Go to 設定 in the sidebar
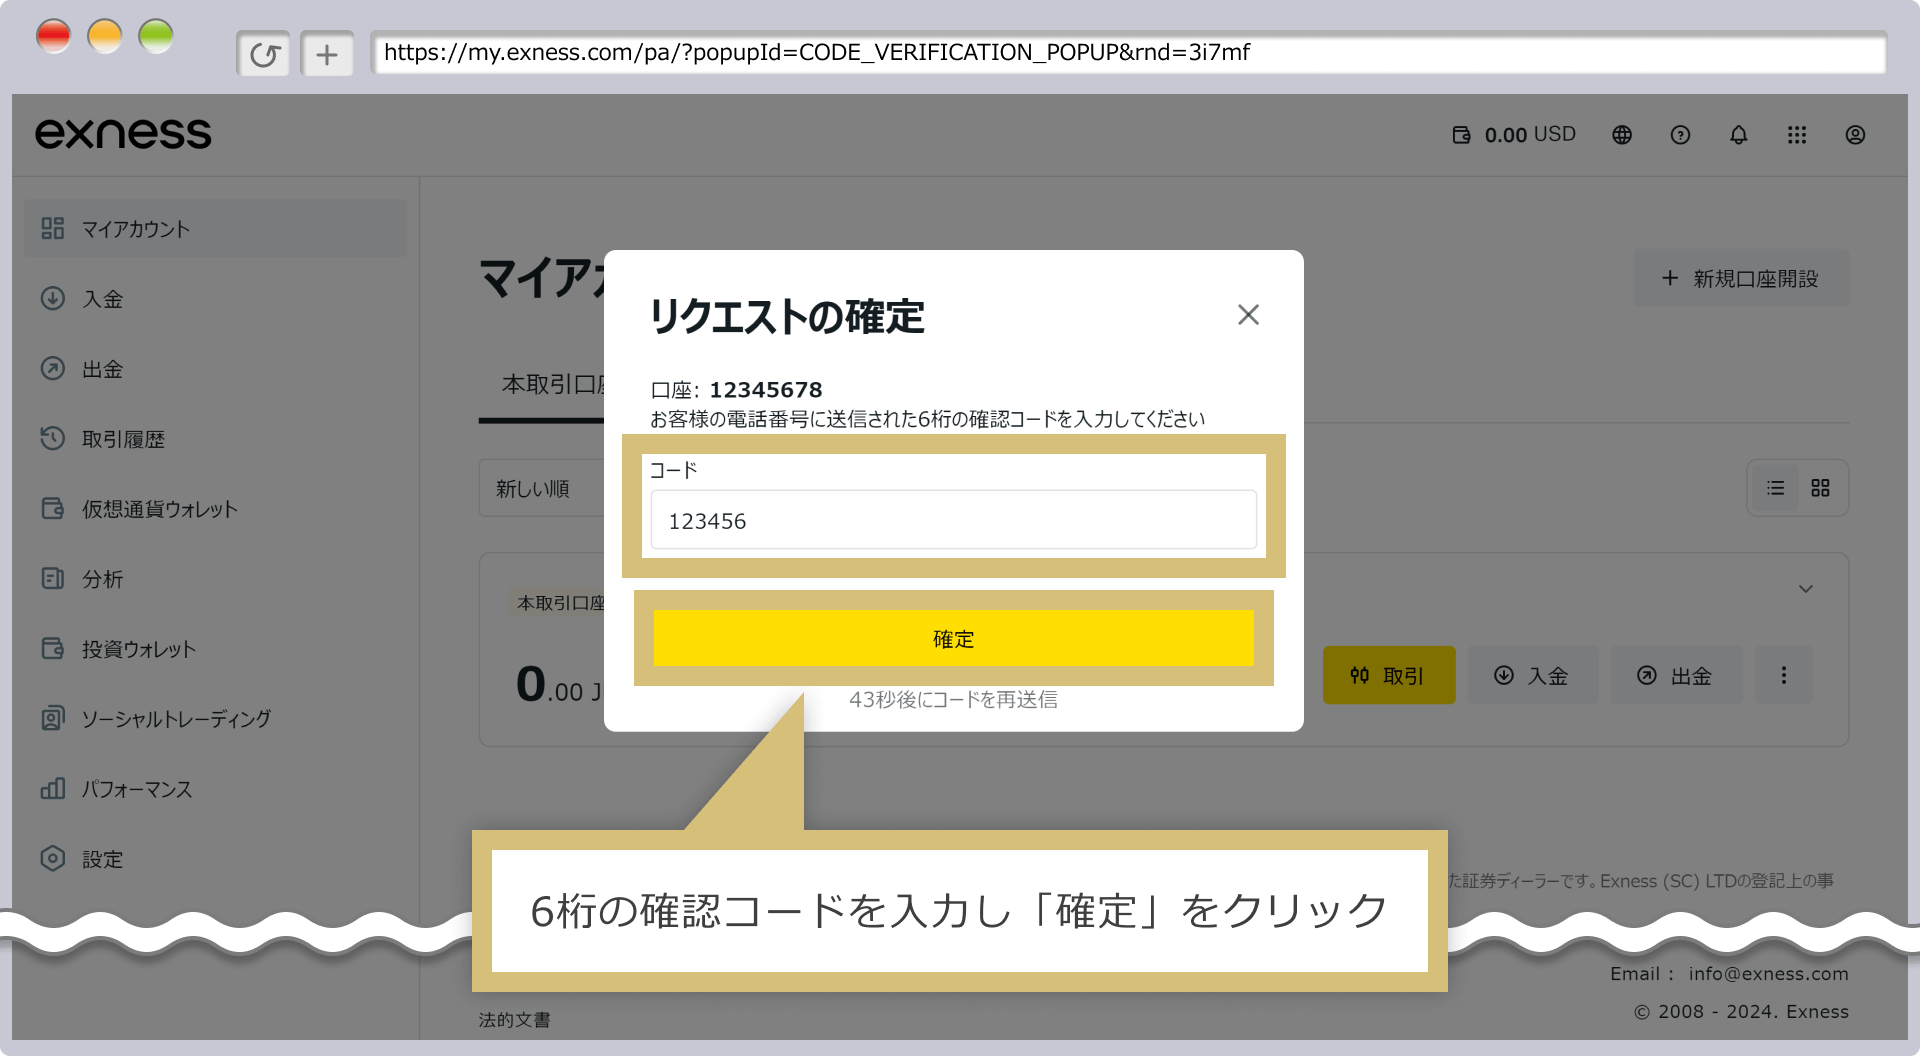The image size is (1920, 1056). click(102, 859)
